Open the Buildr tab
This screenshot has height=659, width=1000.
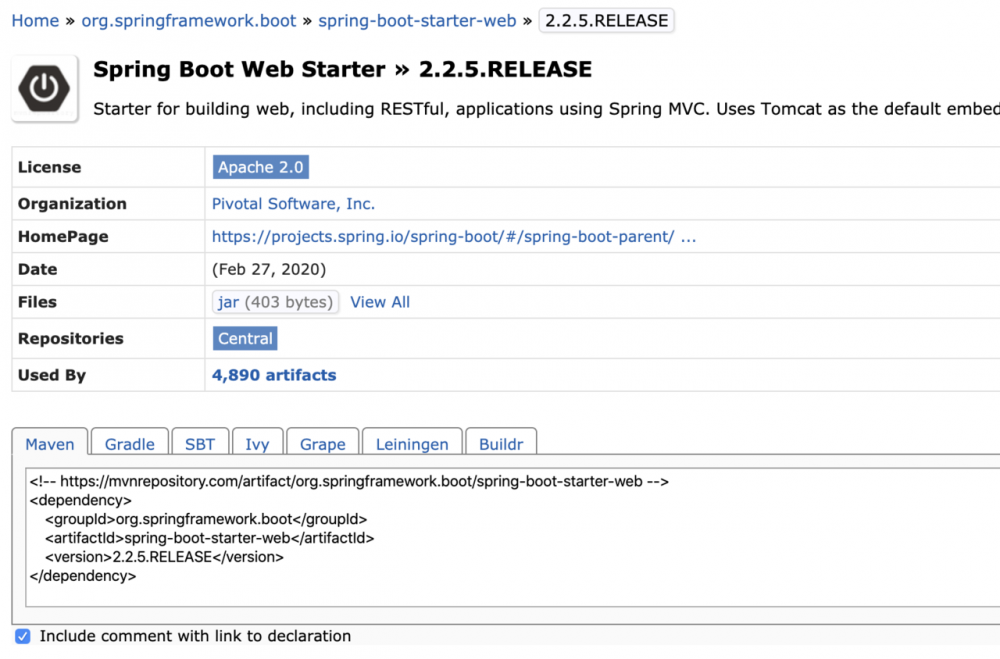[501, 443]
